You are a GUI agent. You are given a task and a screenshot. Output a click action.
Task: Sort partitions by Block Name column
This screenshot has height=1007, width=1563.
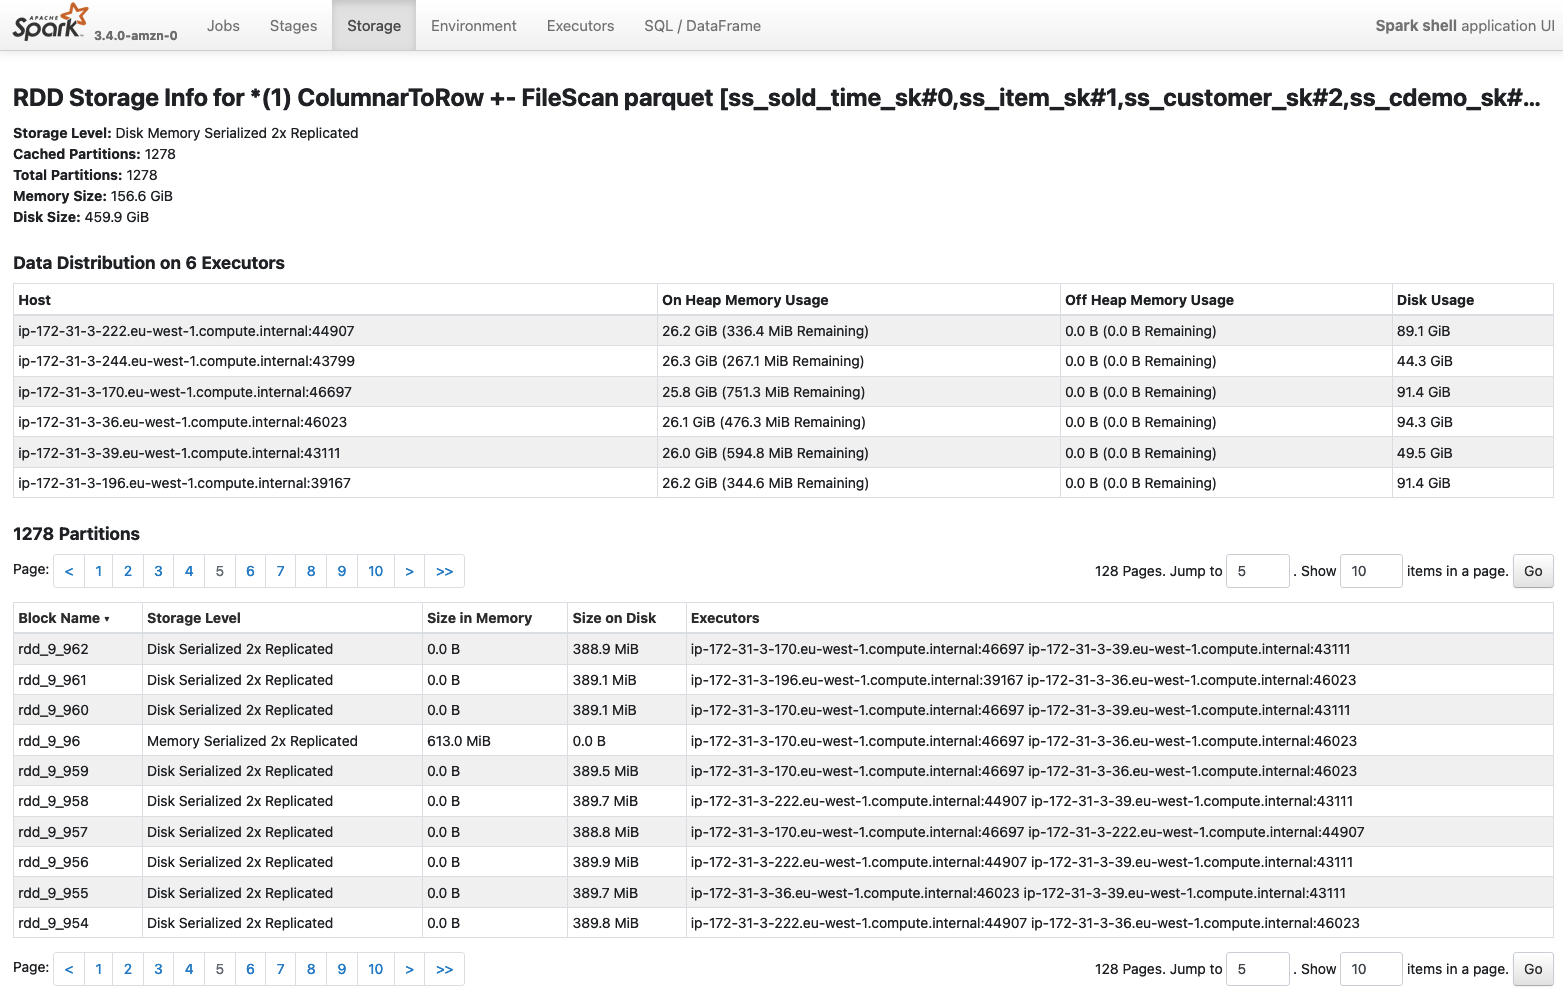(64, 618)
